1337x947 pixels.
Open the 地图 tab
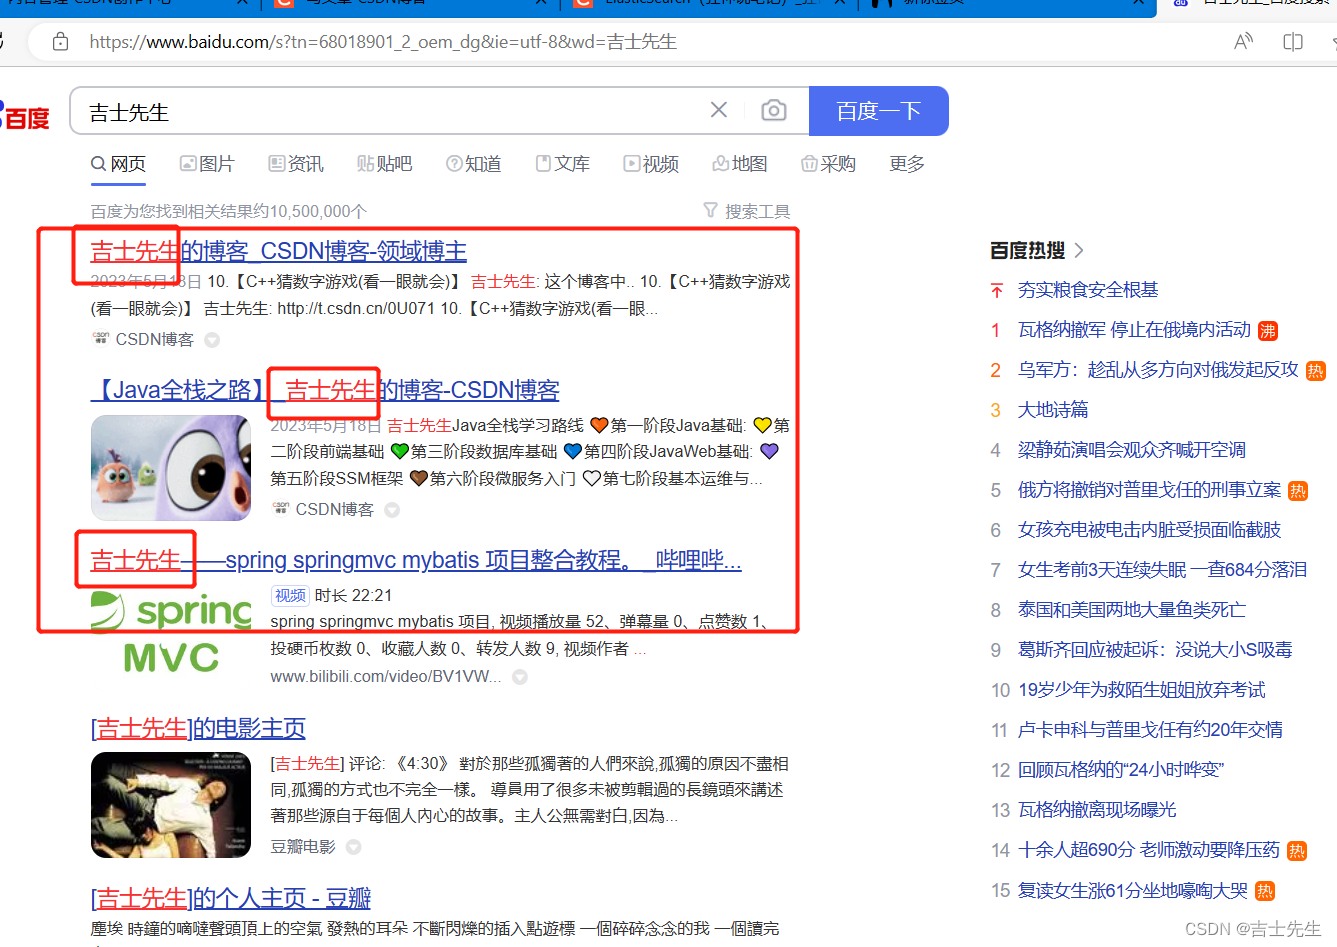[x=740, y=164]
